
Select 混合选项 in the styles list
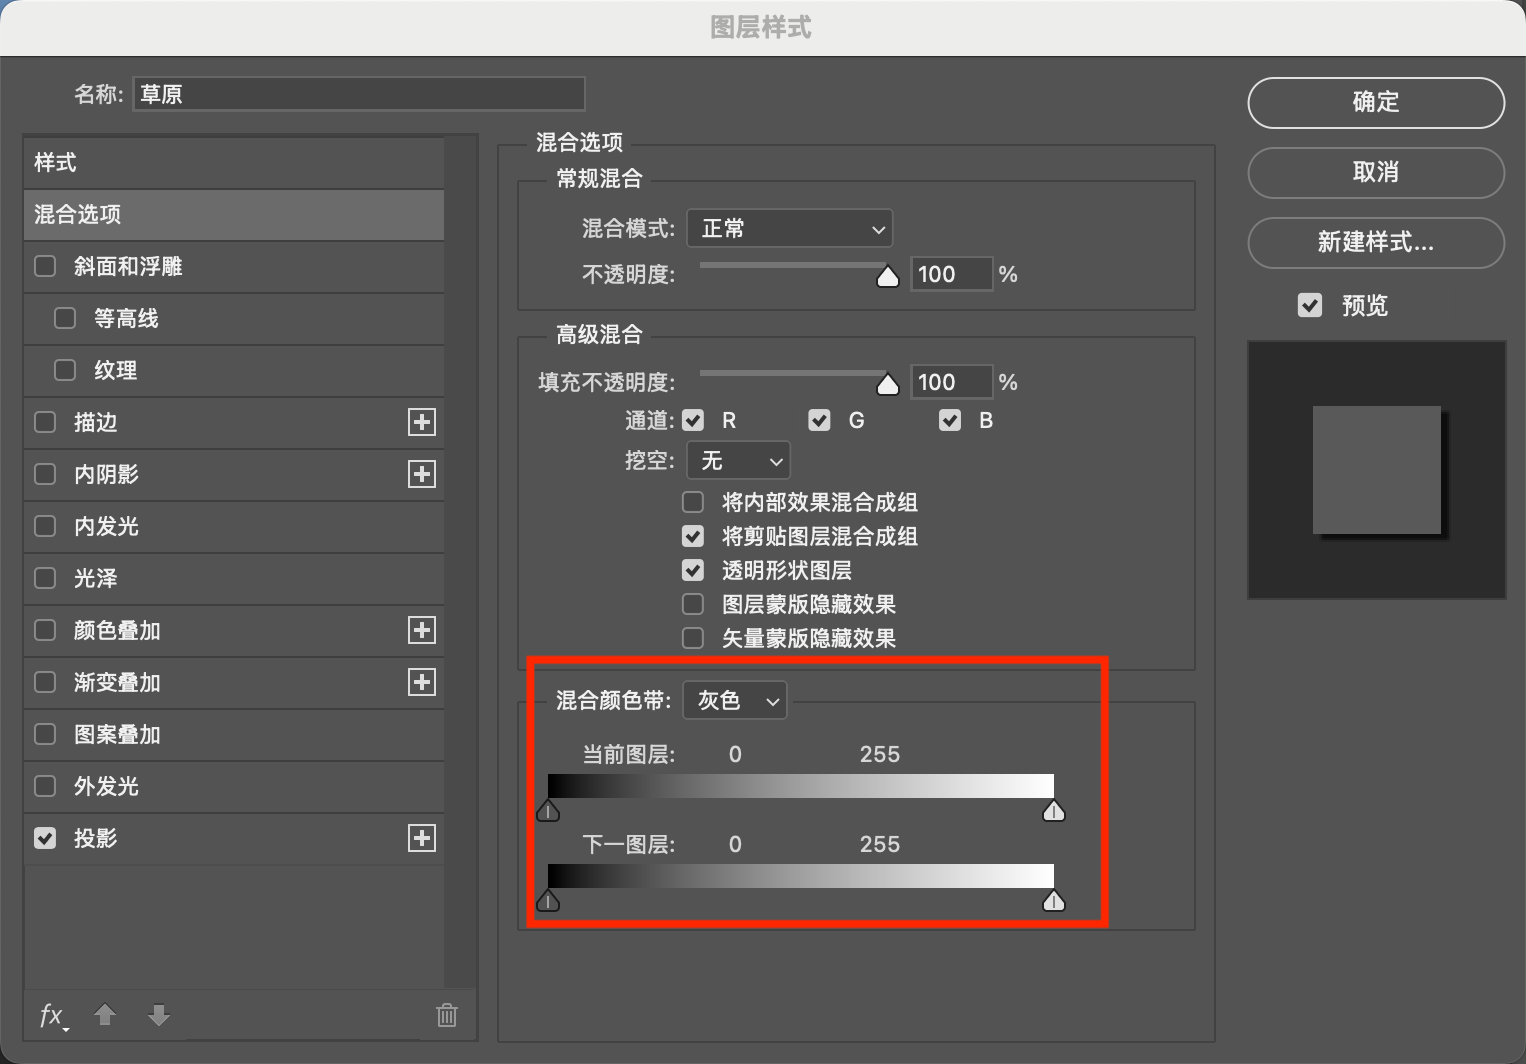[x=233, y=214]
